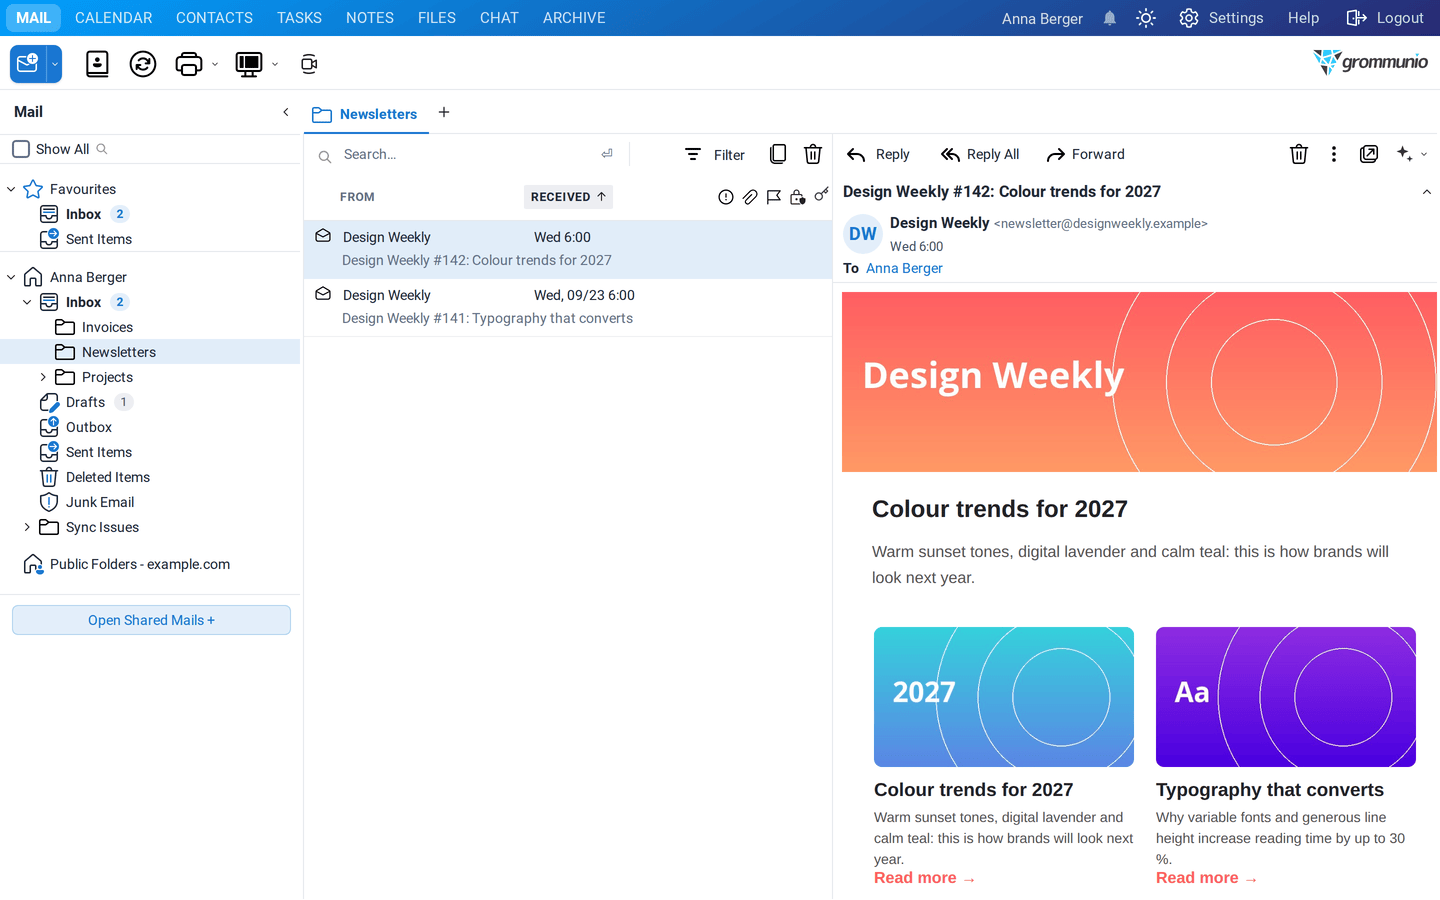Click the RECEIVED column sort header

[568, 197]
